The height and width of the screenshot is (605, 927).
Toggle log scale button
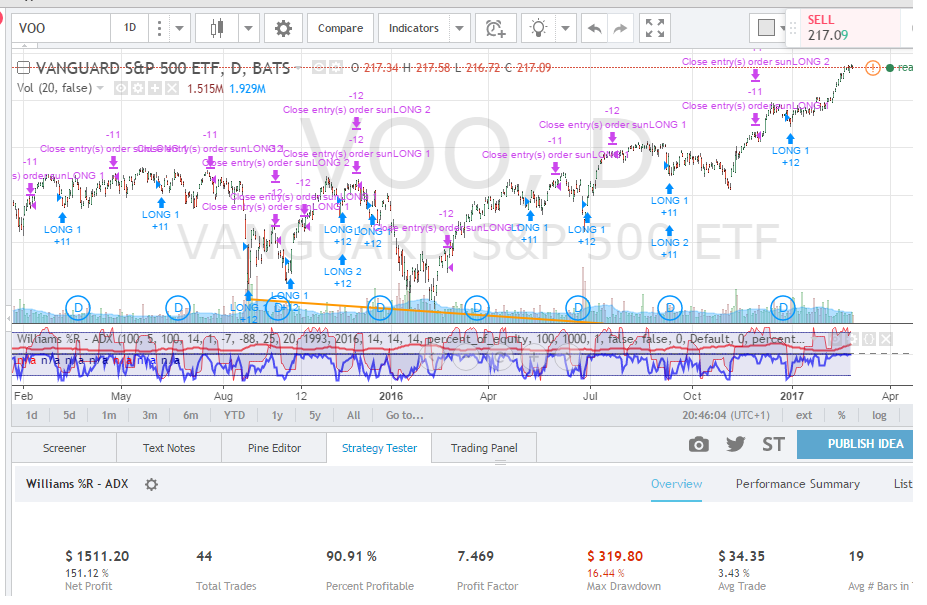pyautogui.click(x=879, y=415)
